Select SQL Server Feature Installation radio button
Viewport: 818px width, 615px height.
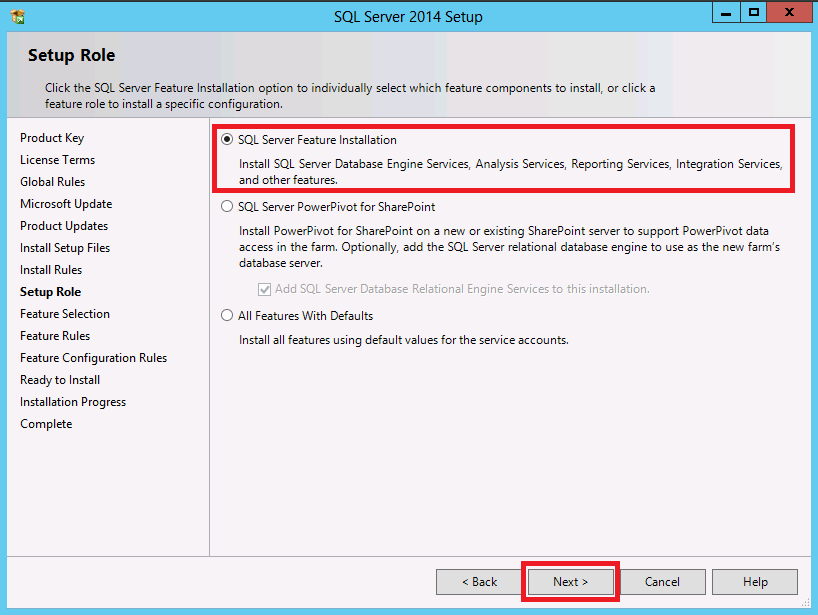226,139
